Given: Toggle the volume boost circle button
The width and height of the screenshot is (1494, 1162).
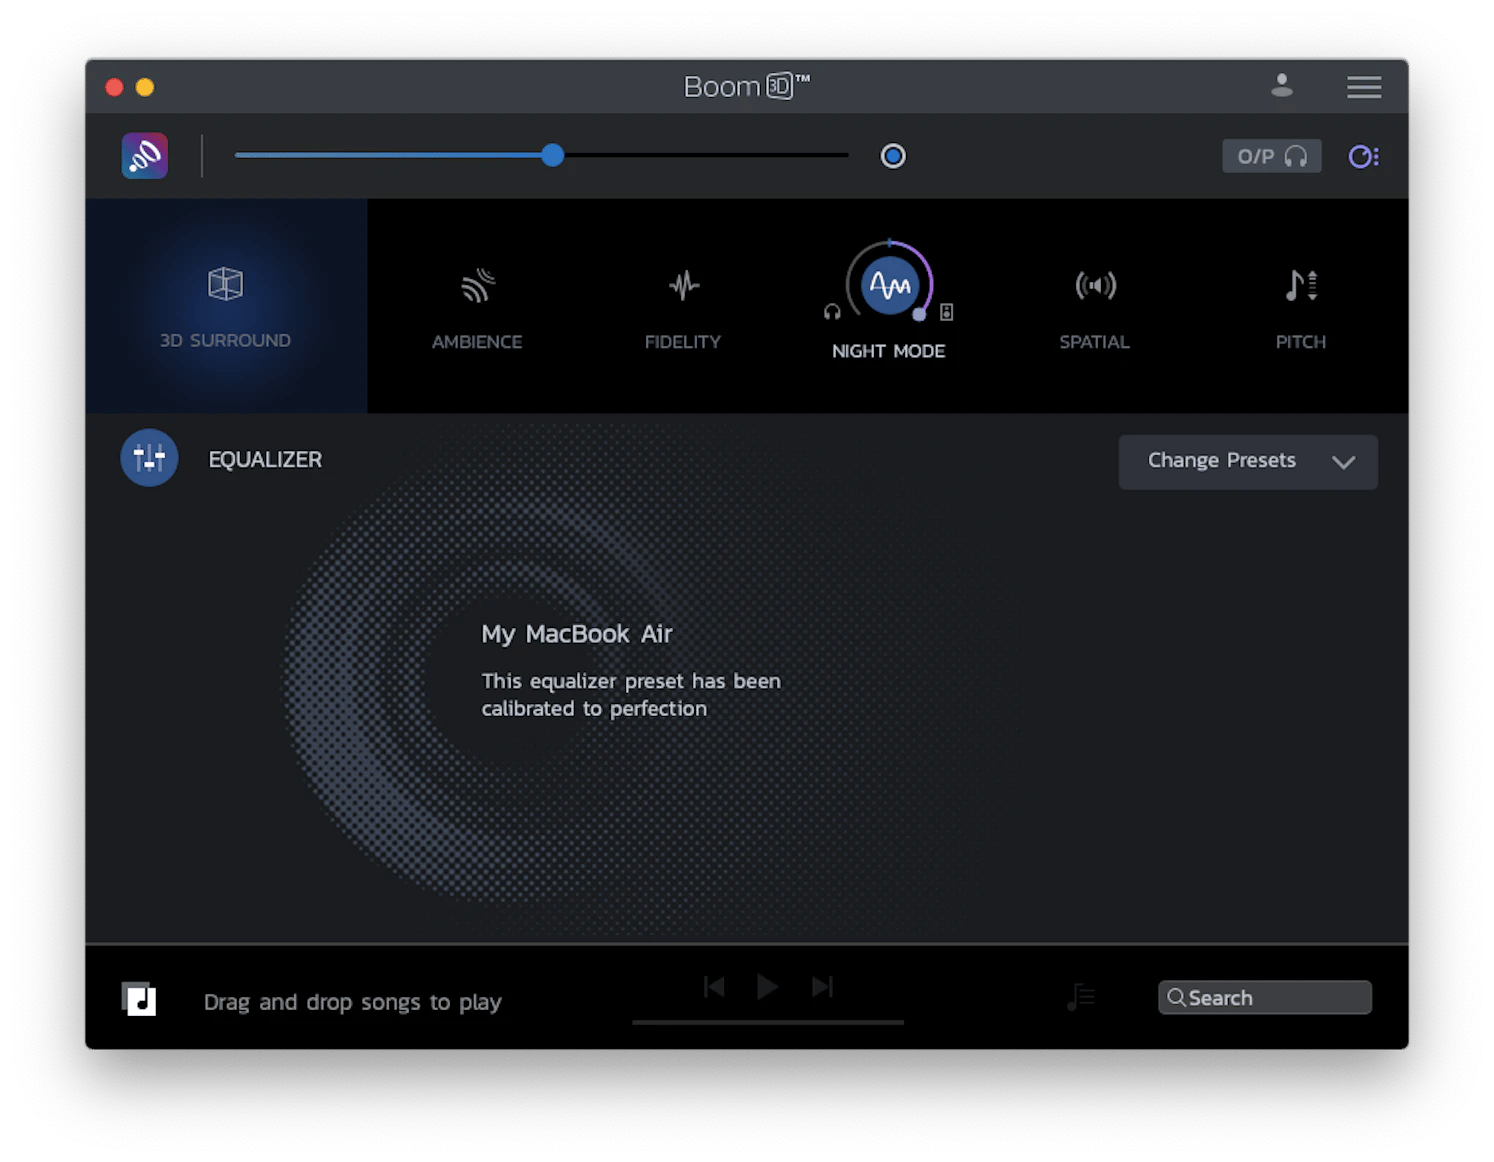Looking at the screenshot, I should [893, 156].
